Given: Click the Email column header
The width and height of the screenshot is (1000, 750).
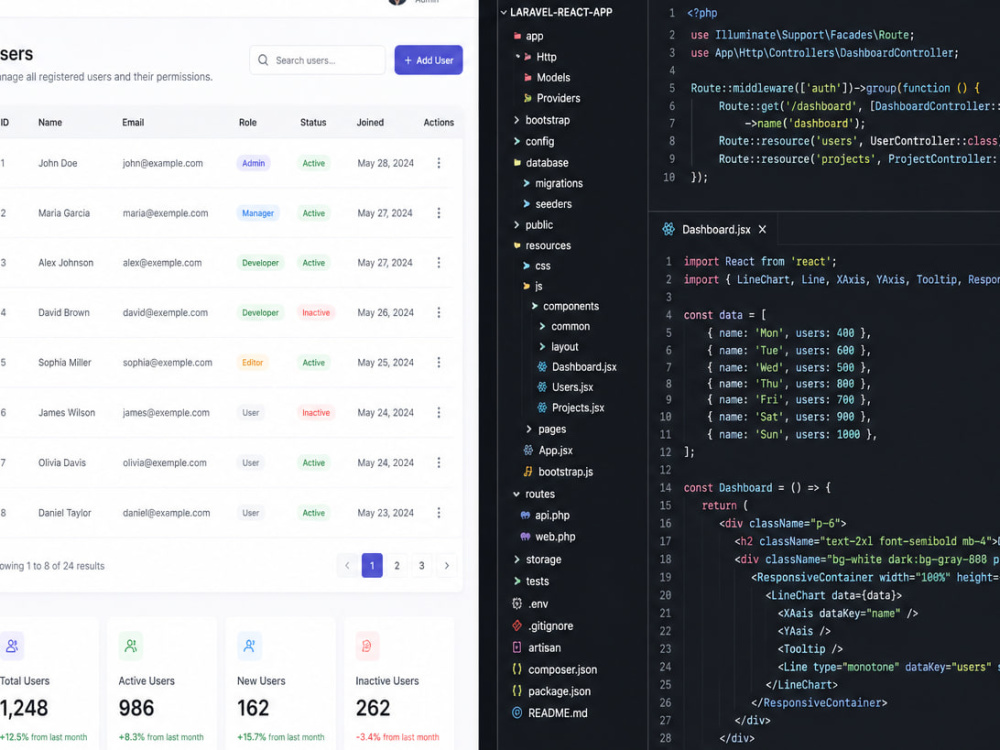Looking at the screenshot, I should pos(133,122).
